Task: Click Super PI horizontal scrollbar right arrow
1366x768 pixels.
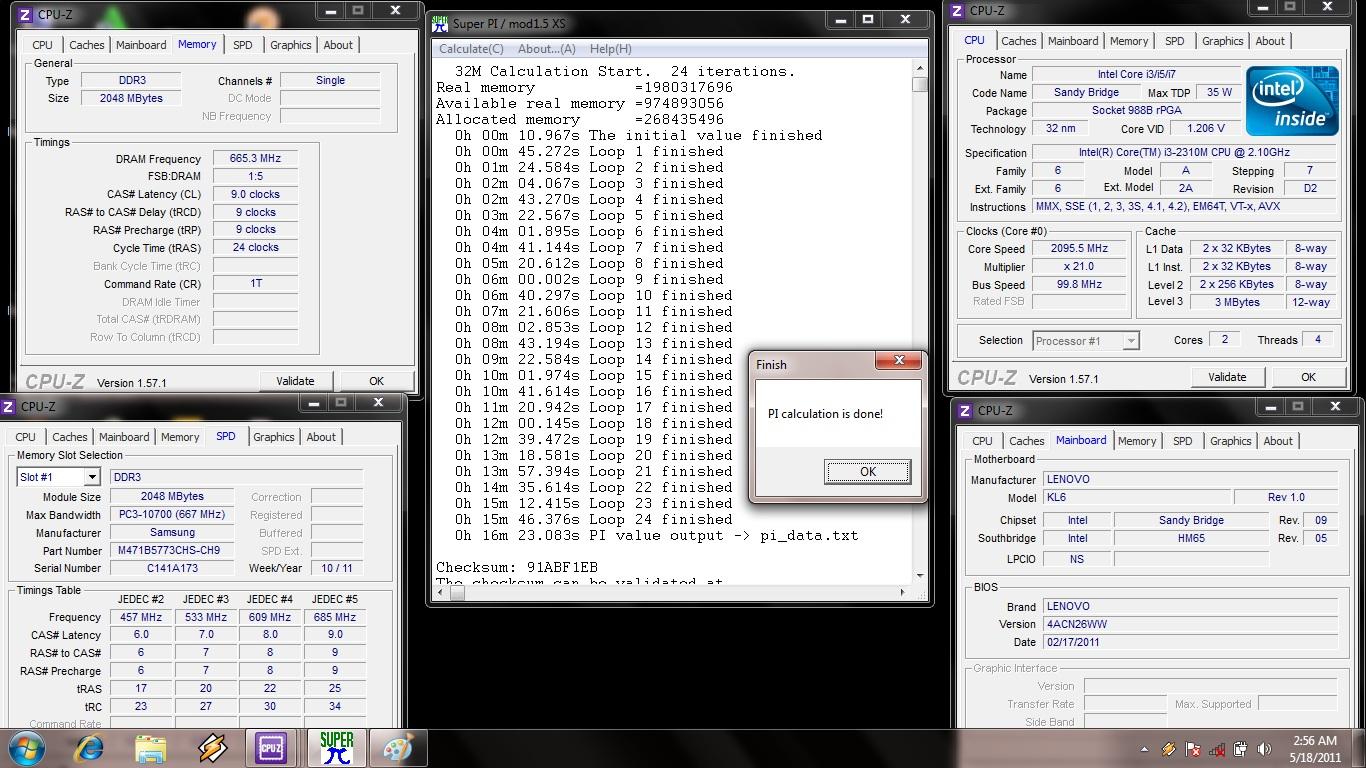Action: [904, 592]
